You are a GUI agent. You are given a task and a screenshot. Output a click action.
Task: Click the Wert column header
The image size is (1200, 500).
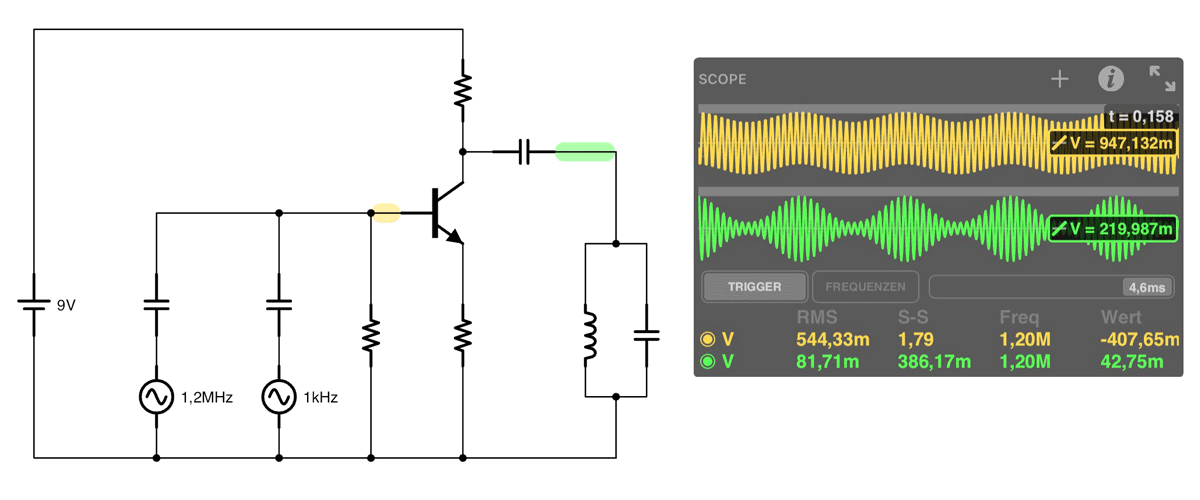(x=1121, y=318)
